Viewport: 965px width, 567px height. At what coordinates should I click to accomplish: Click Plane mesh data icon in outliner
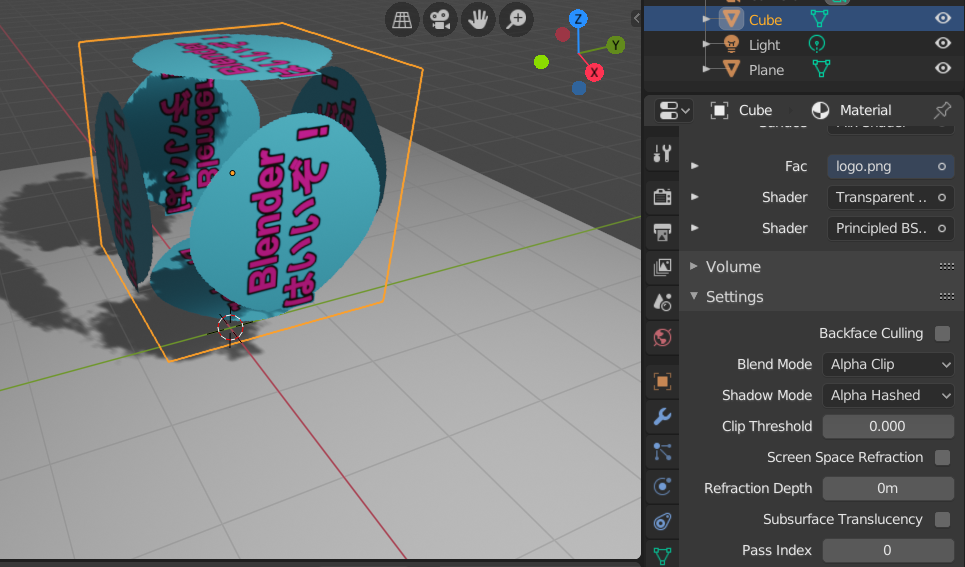click(821, 69)
